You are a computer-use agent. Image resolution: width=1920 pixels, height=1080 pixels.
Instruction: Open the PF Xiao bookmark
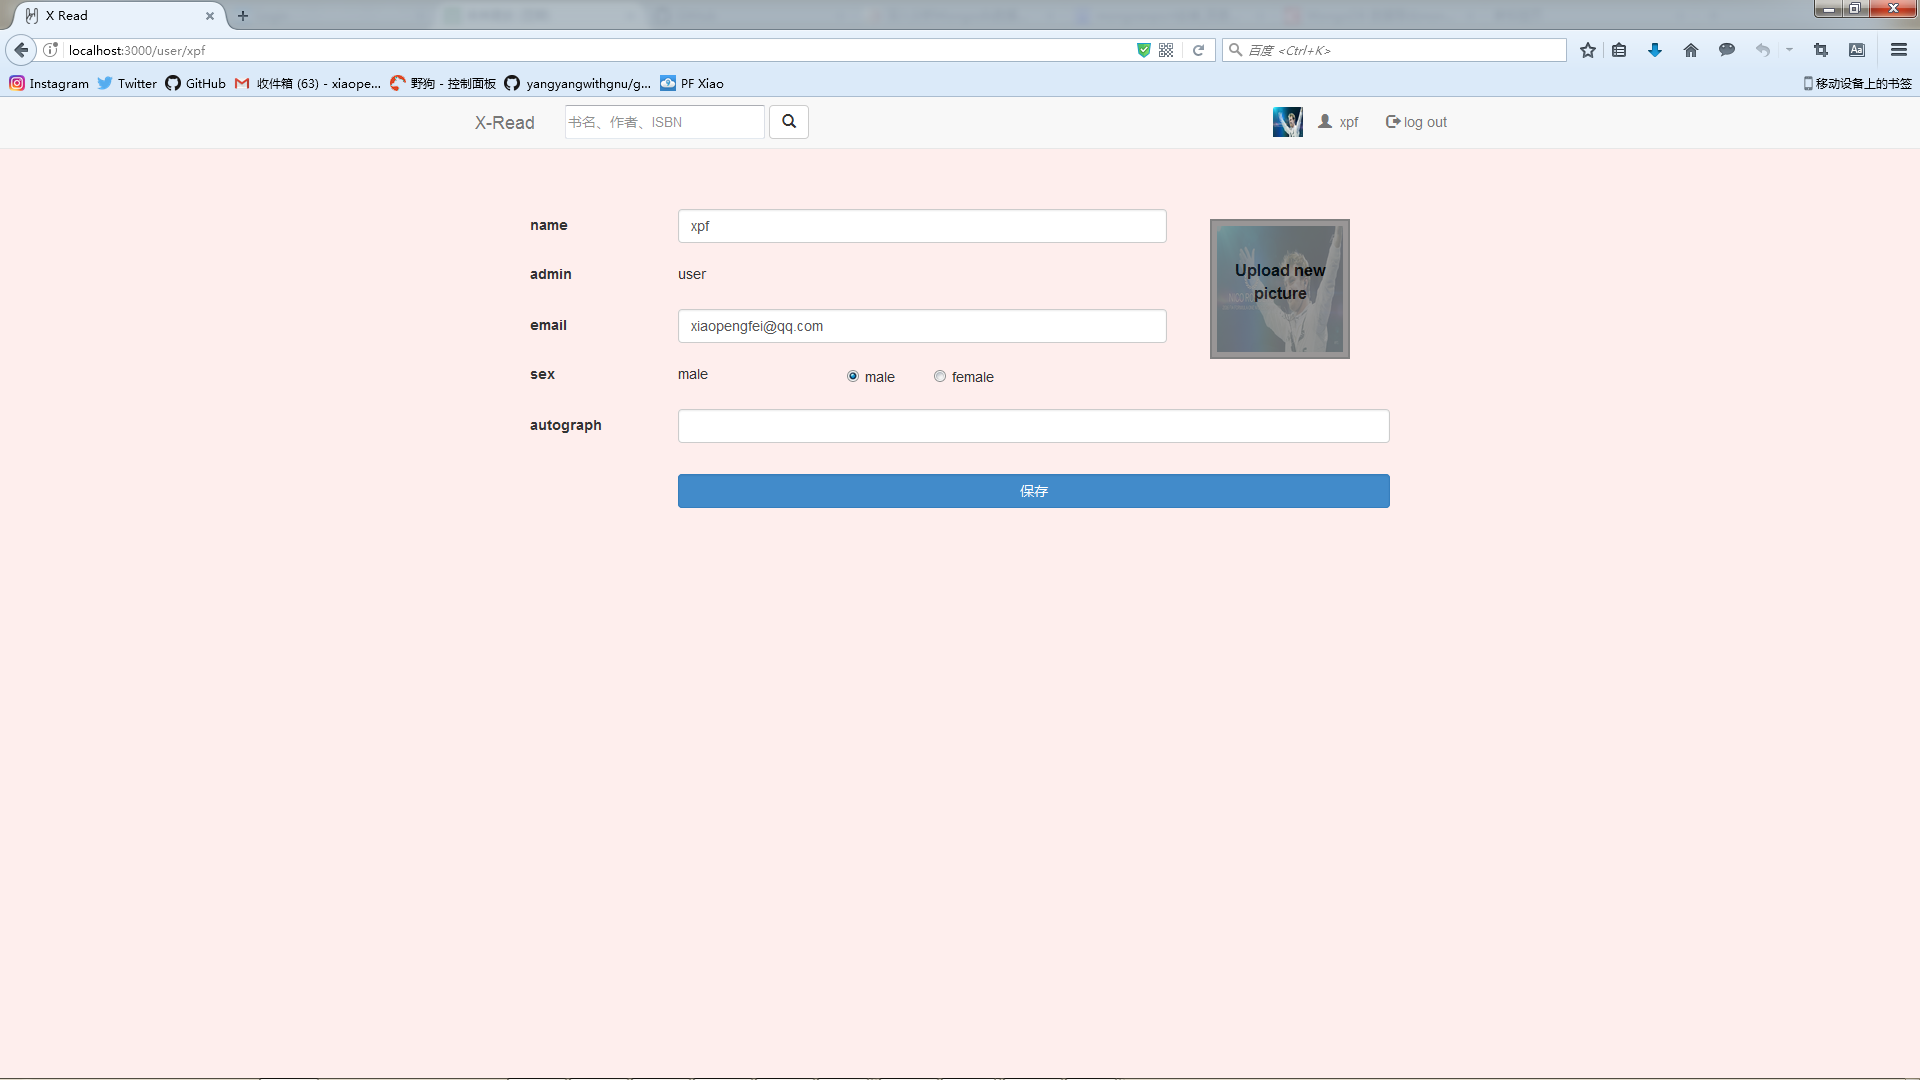pos(692,84)
